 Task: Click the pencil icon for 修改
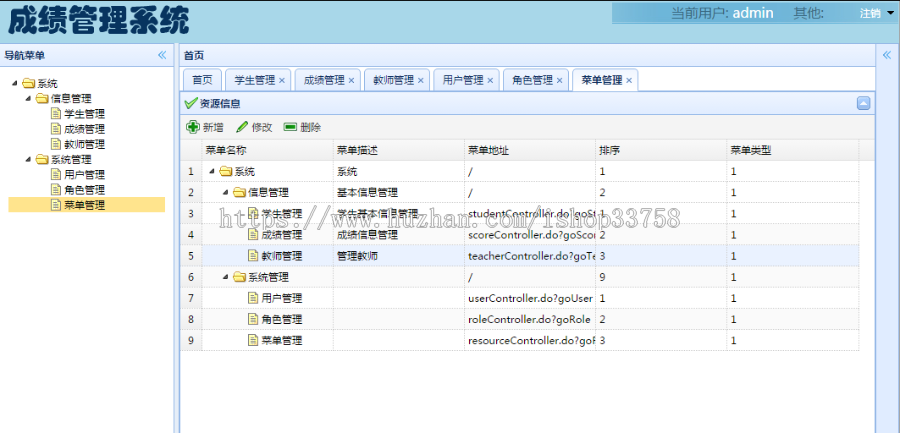tap(242, 127)
